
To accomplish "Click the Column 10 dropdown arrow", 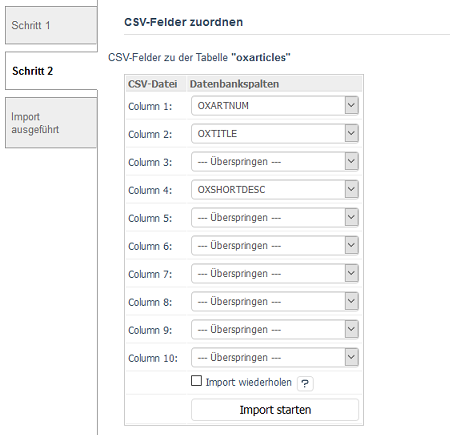I will [x=351, y=357].
